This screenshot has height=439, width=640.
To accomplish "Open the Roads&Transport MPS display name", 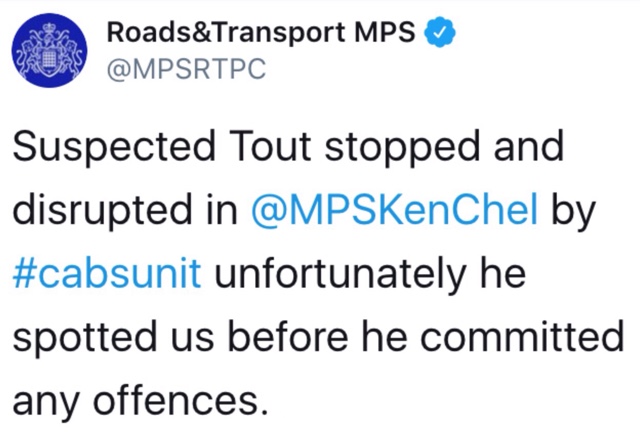I will 261,32.
